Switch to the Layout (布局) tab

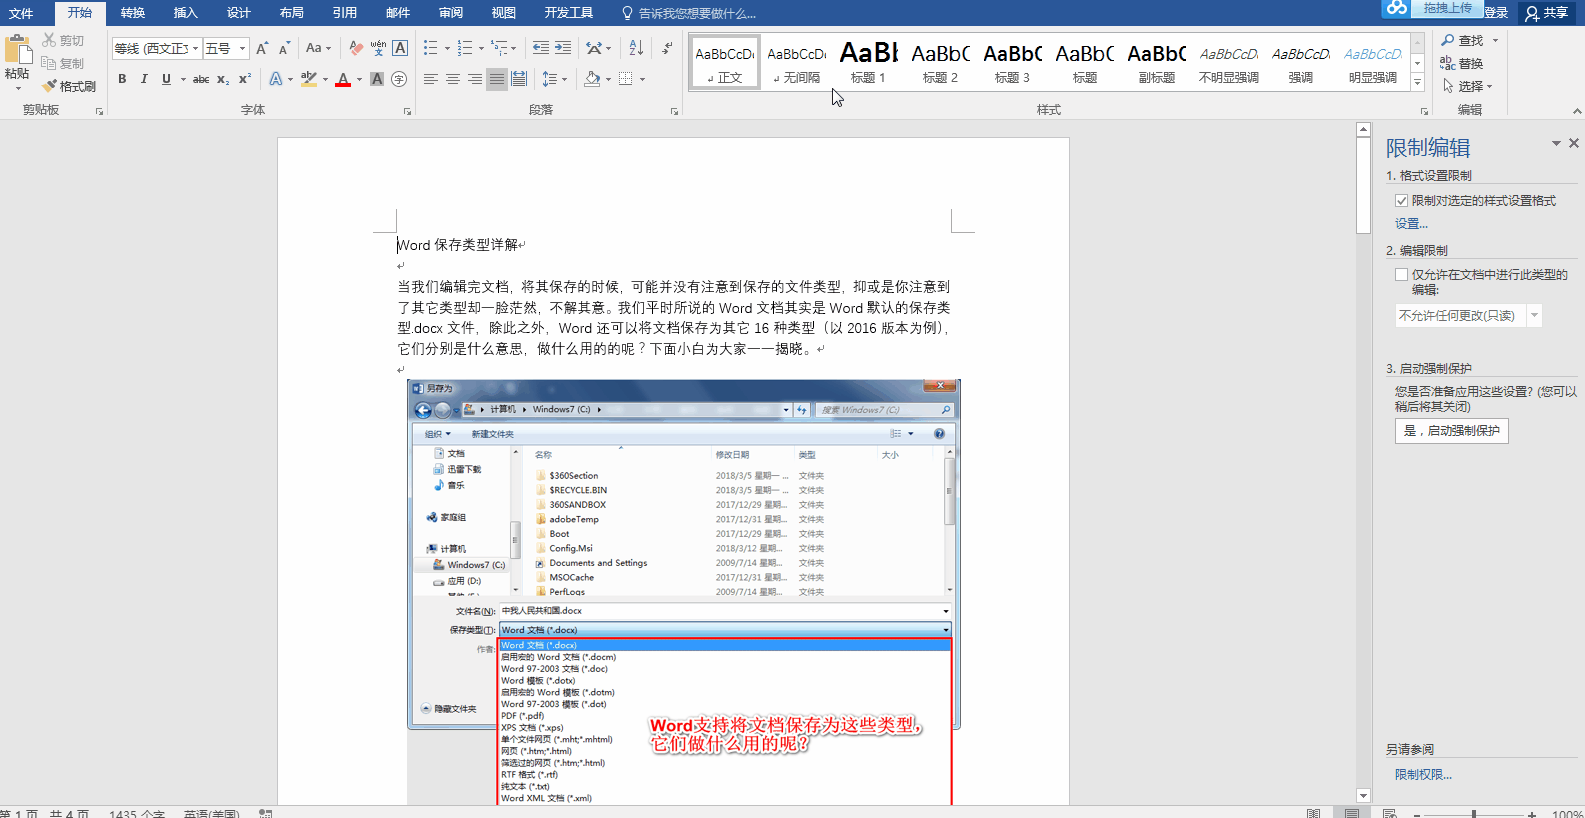(291, 13)
